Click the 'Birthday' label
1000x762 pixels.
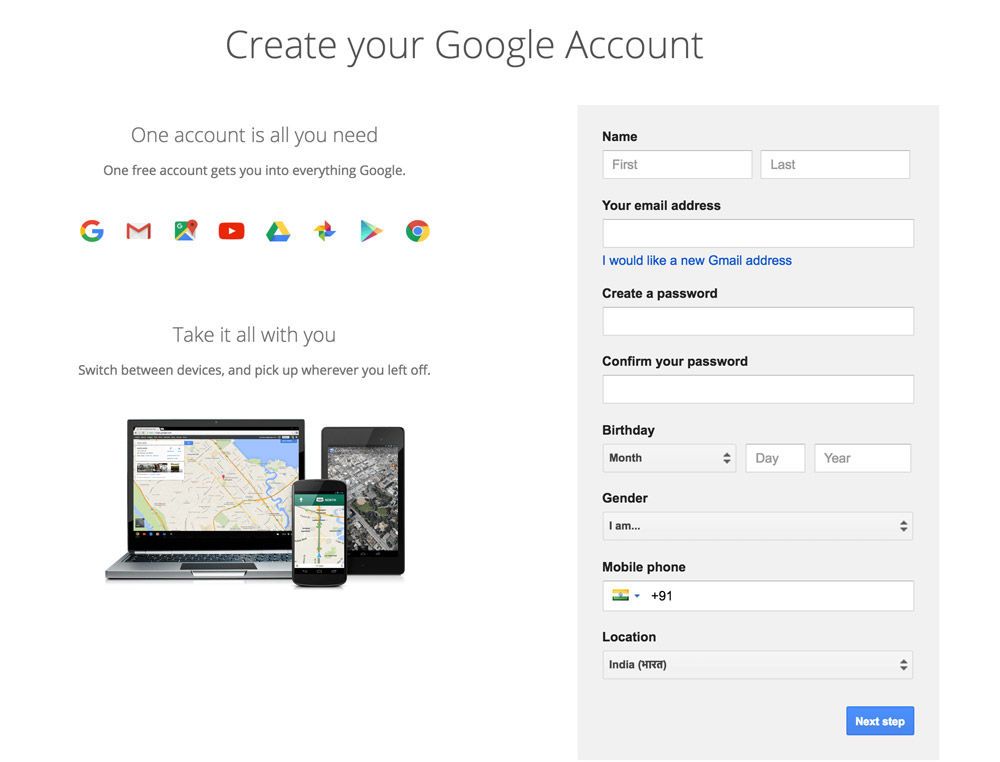(x=628, y=430)
